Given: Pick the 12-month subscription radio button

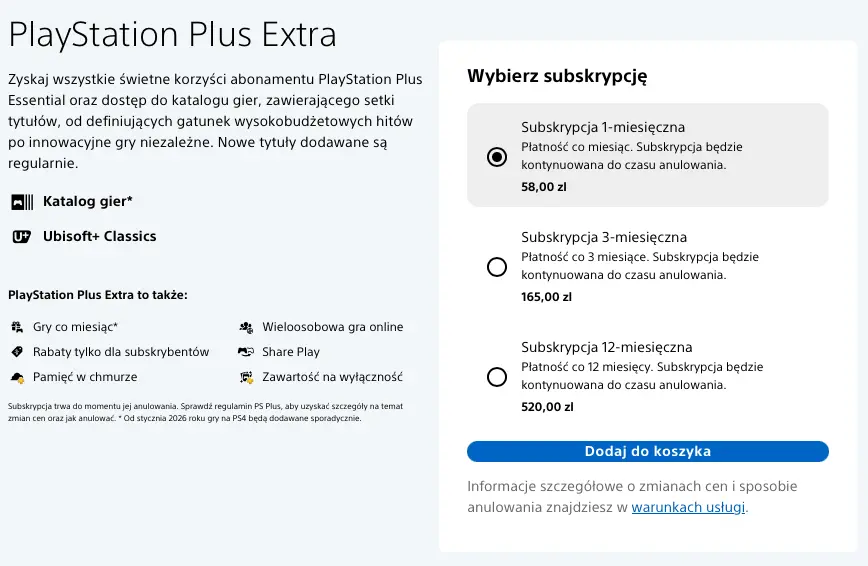Looking at the screenshot, I should (497, 377).
